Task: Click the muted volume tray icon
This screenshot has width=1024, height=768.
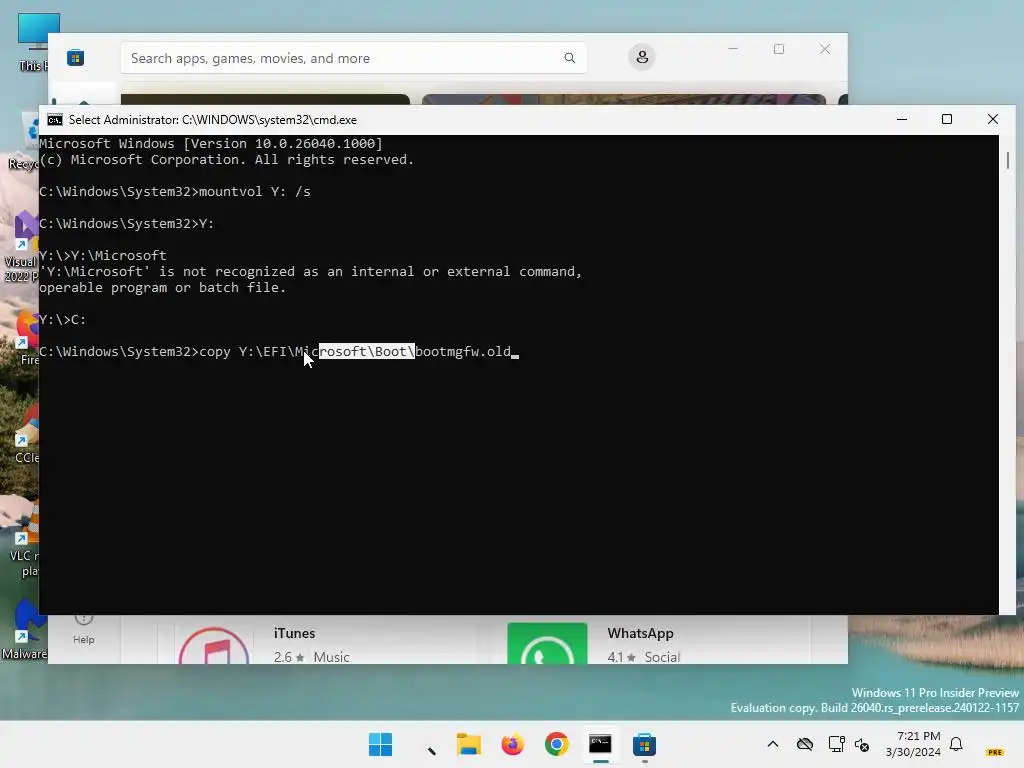Action: pyautogui.click(x=862, y=744)
